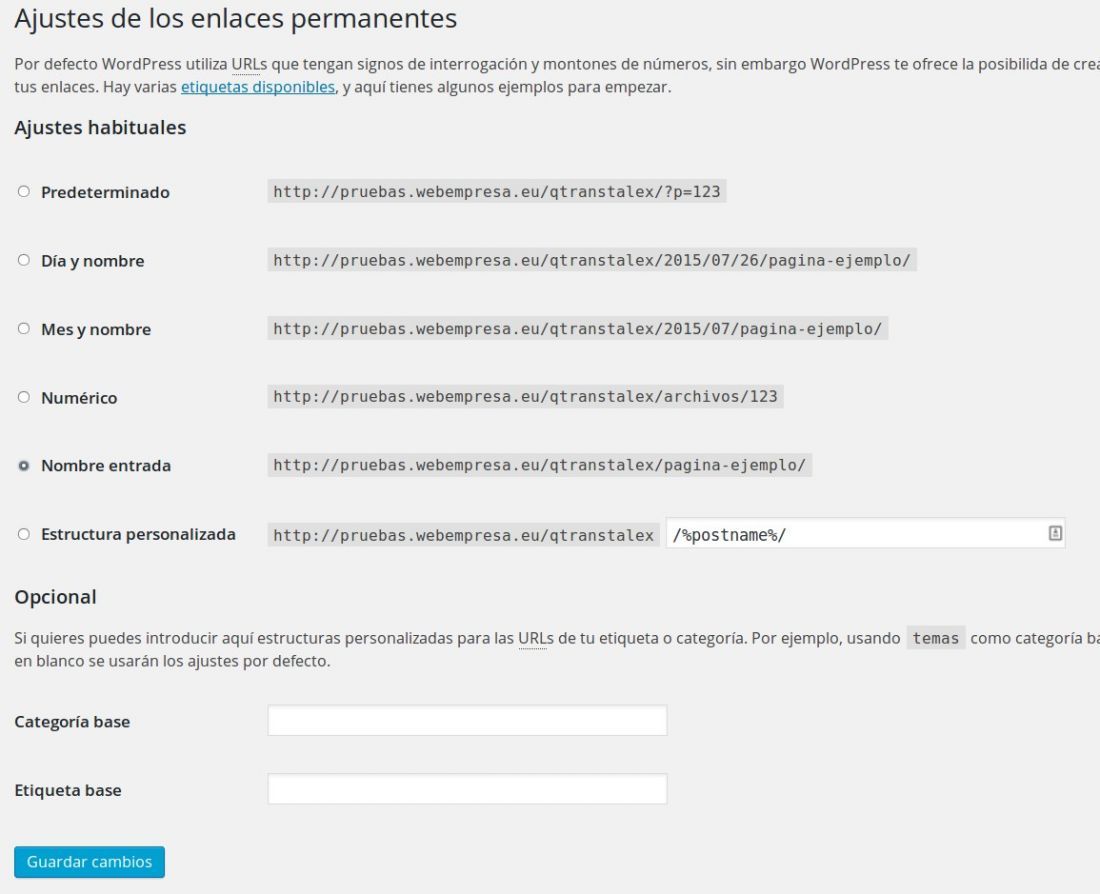Choose Estructura personalizada radio button
The image size is (1100, 894).
(24, 534)
